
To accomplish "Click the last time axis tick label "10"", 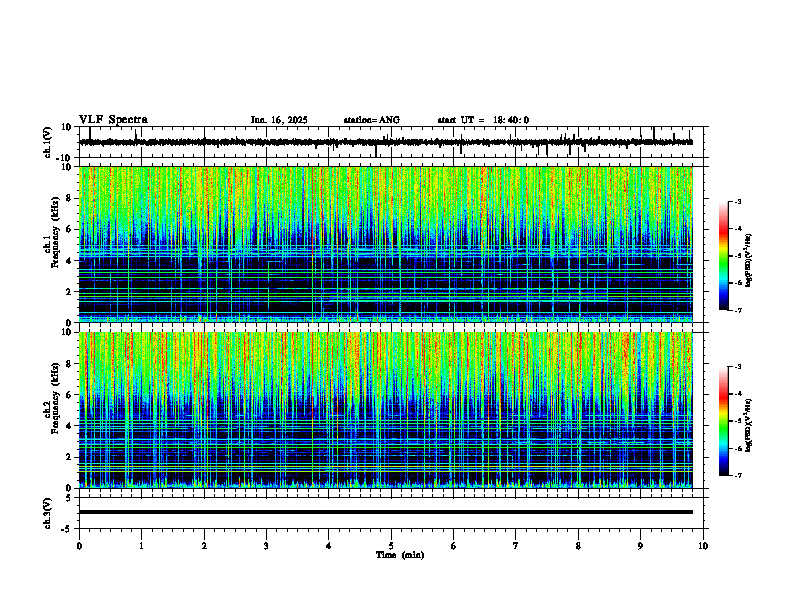I will coord(703,546).
